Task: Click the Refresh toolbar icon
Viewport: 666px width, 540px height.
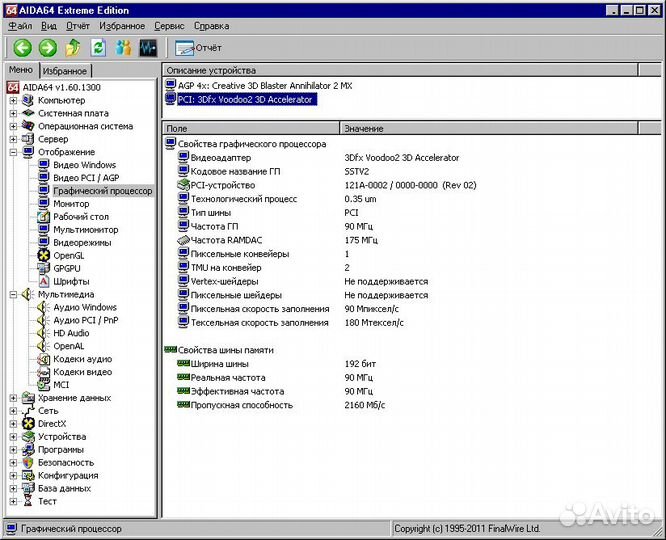Action: [98, 48]
